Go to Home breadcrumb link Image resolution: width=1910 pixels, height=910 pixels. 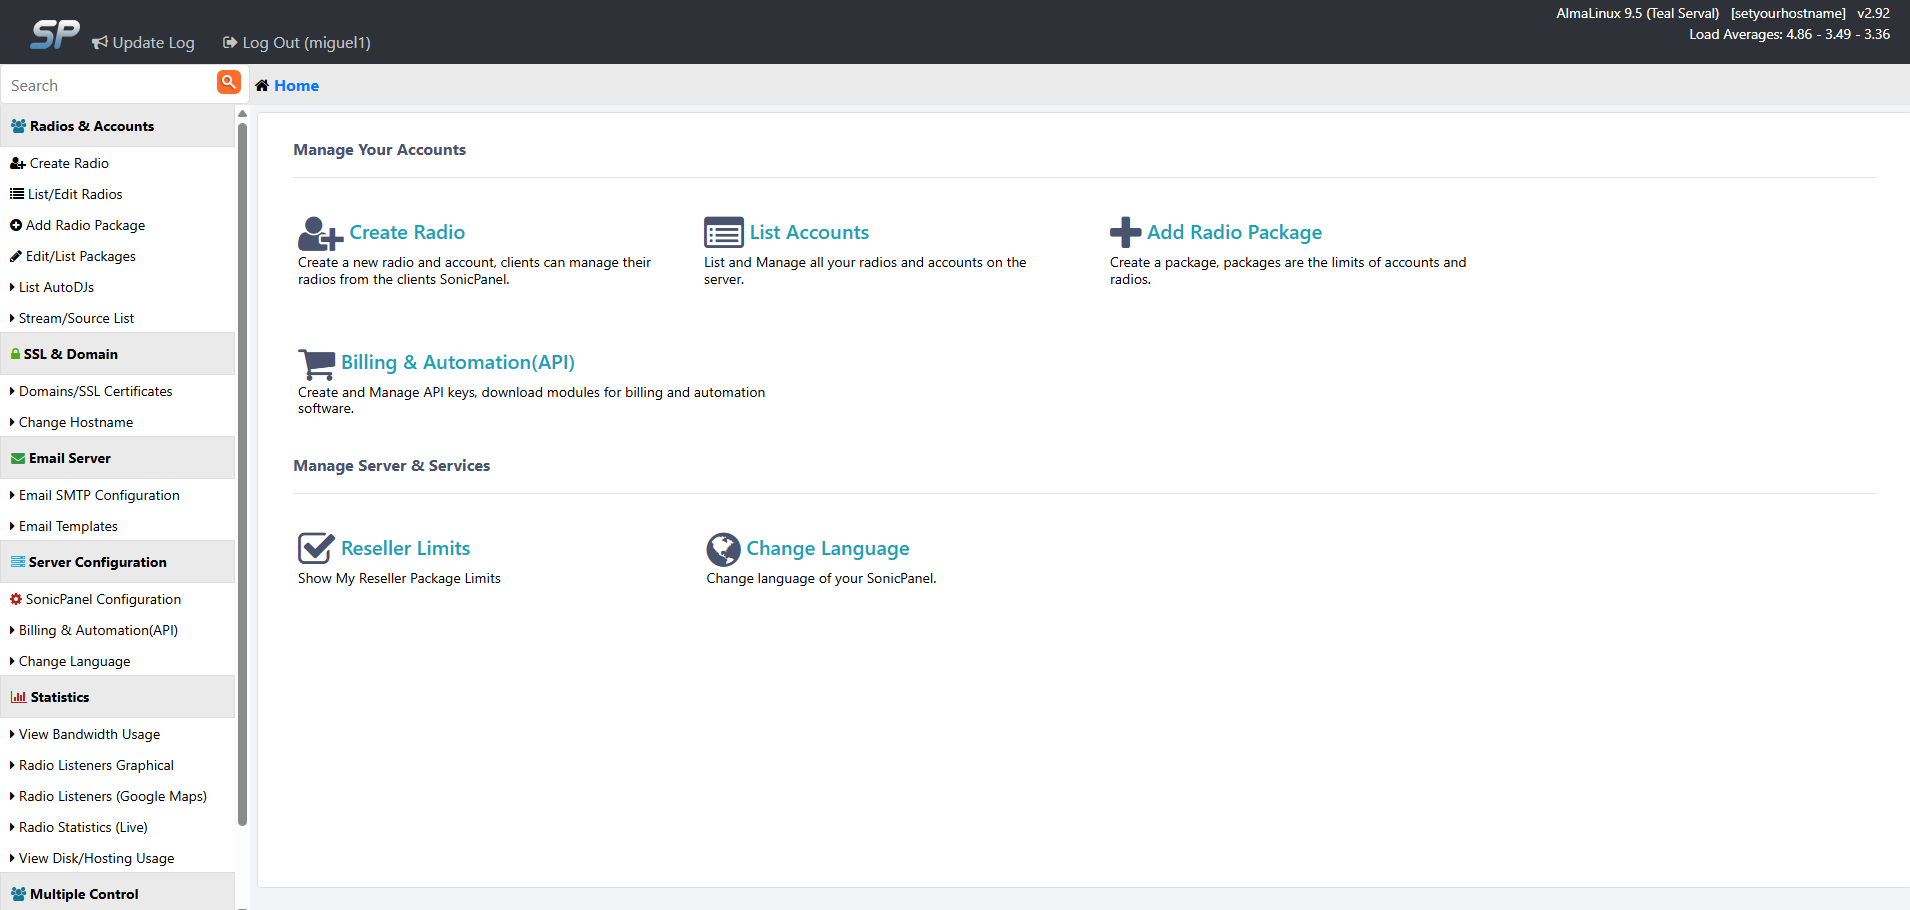coord(296,85)
